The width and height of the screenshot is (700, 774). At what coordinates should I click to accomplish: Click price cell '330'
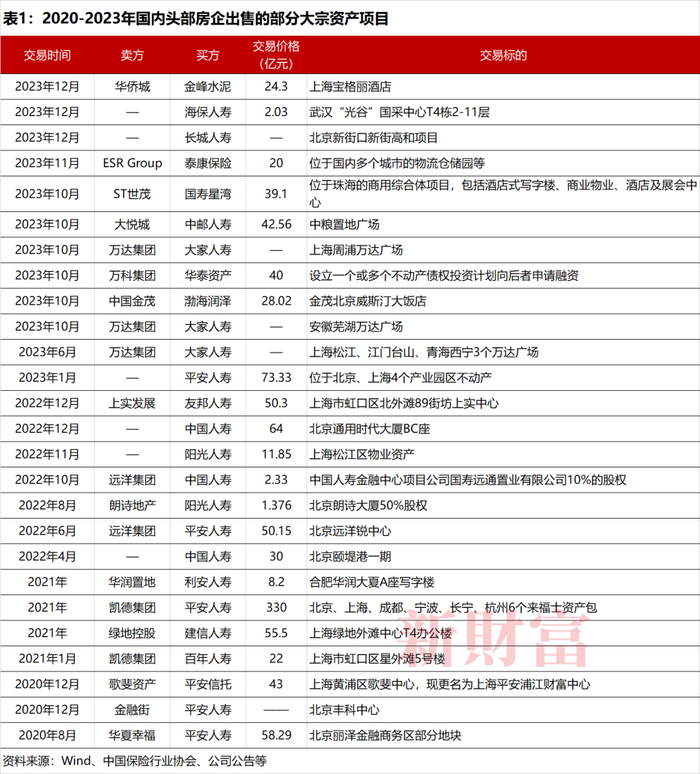coord(276,608)
